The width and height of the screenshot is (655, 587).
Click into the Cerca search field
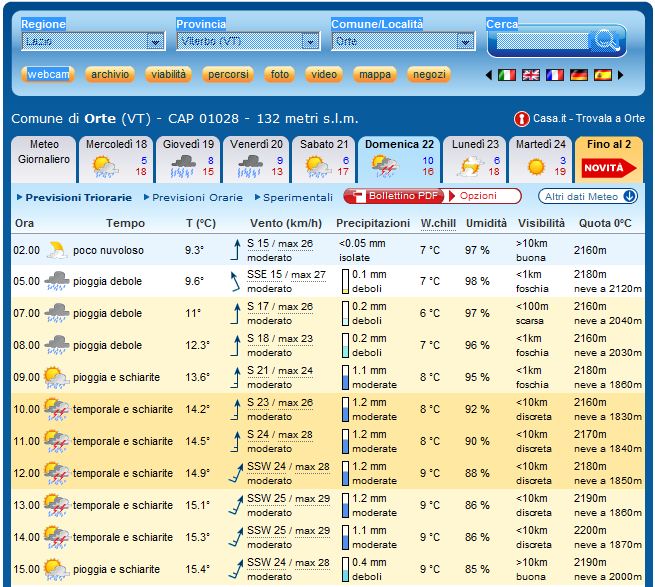pos(542,41)
